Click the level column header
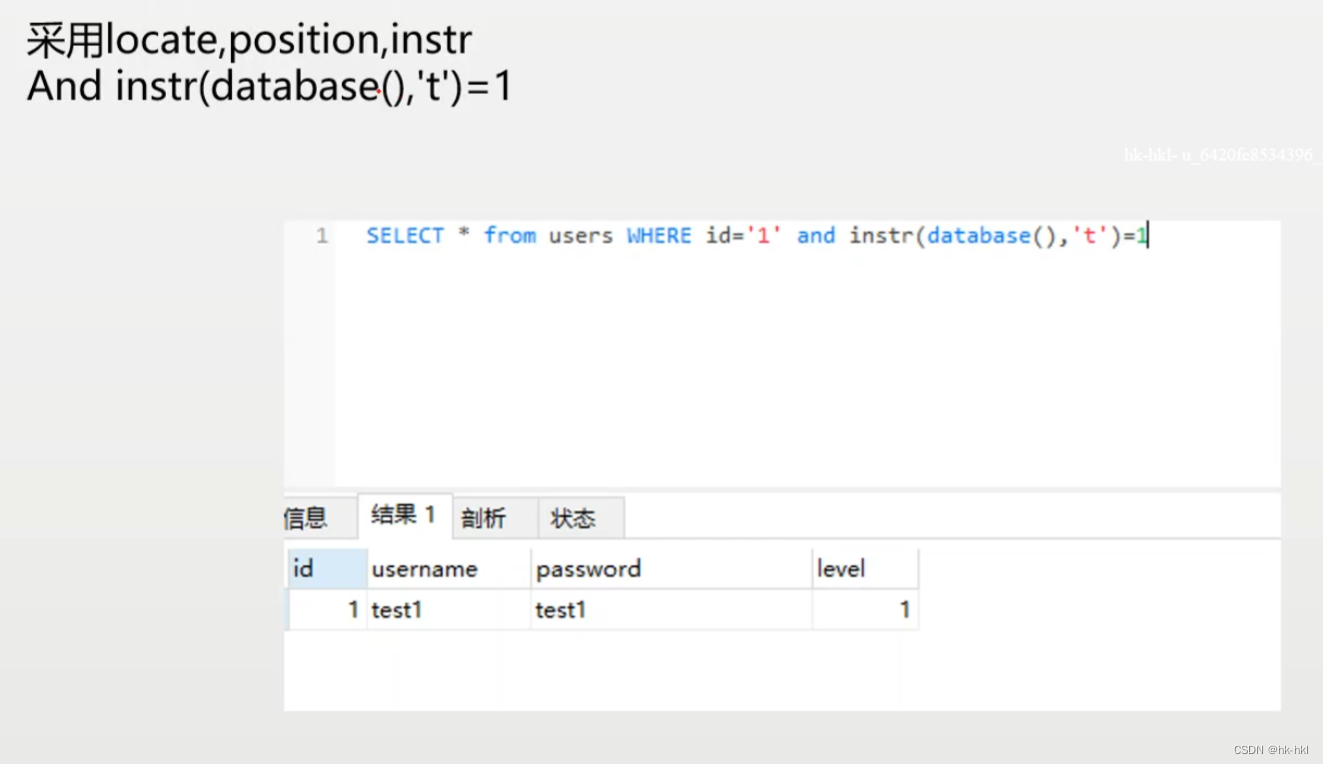The image size is (1323, 764). click(865, 568)
